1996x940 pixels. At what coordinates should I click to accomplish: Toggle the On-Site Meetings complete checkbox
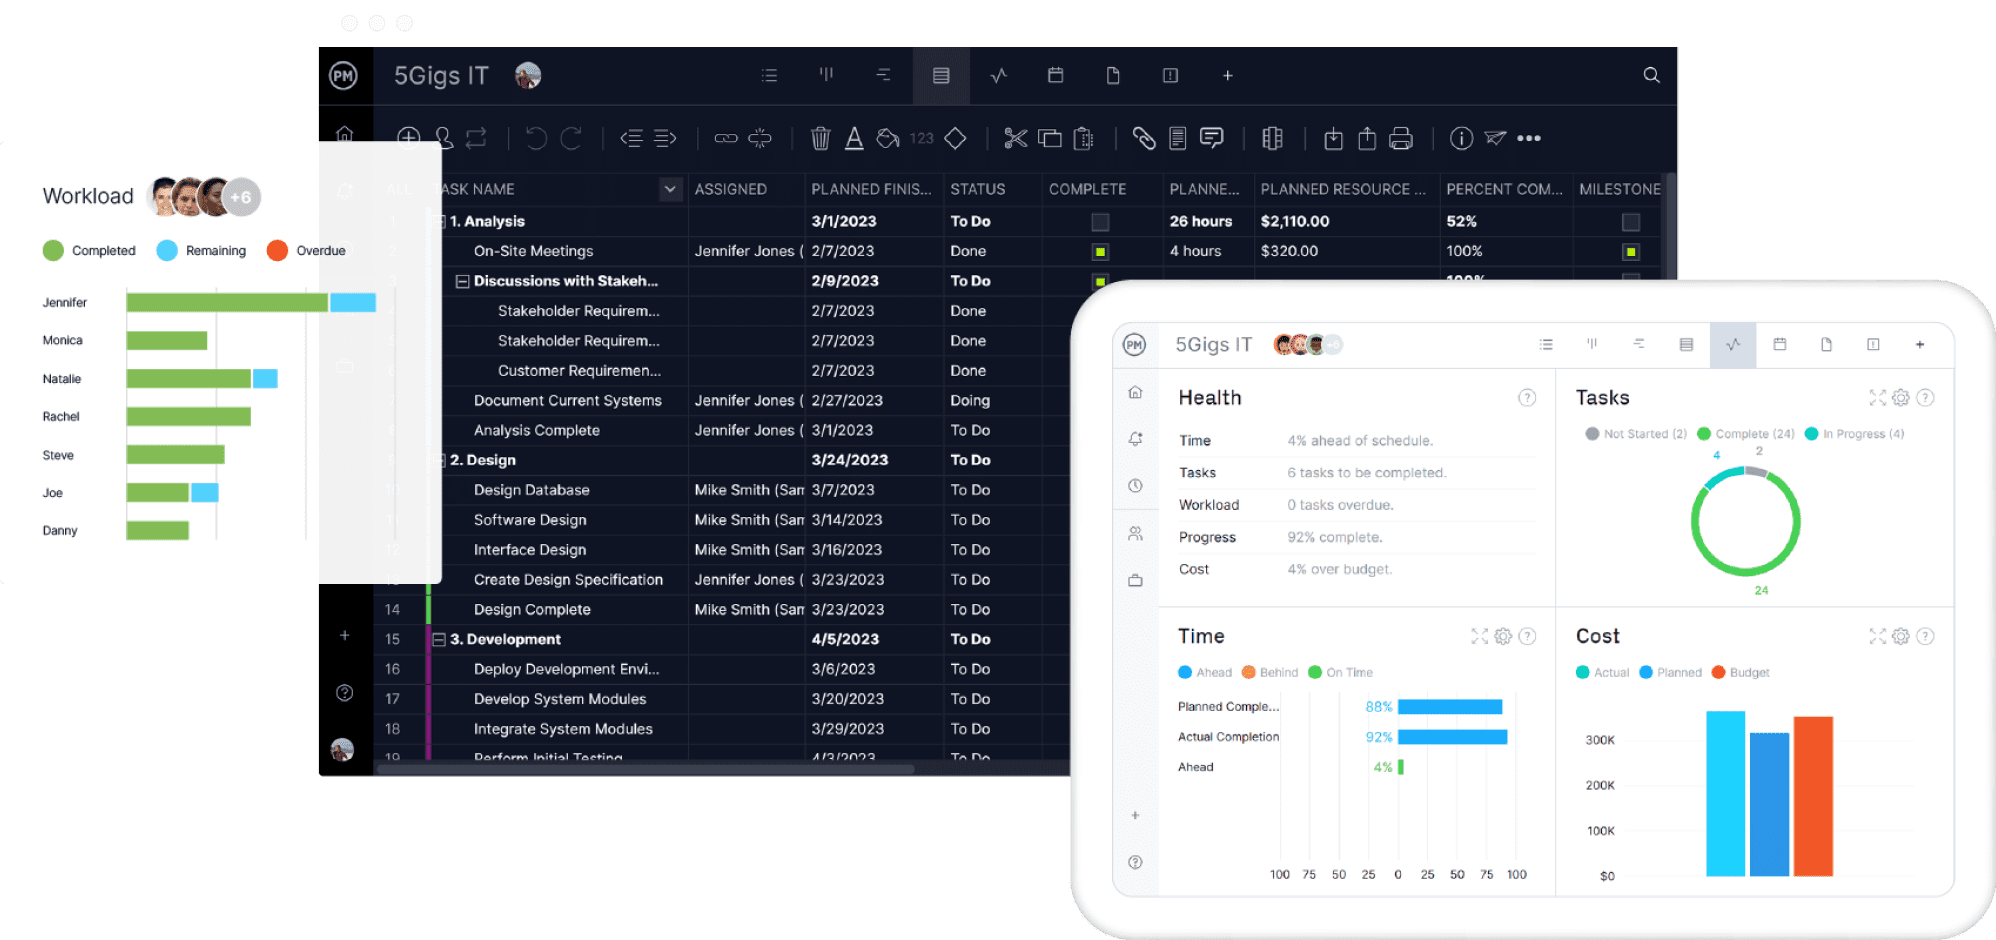point(1101,251)
